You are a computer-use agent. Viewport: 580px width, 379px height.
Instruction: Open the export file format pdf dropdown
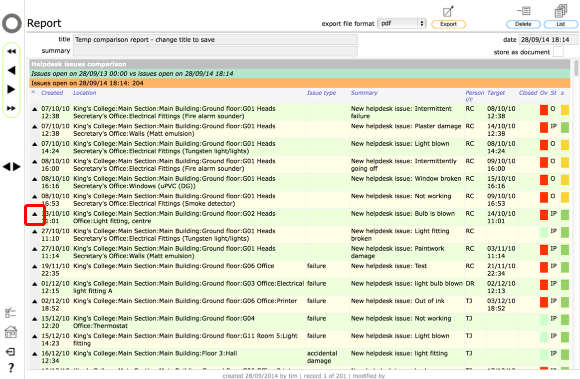coord(402,23)
